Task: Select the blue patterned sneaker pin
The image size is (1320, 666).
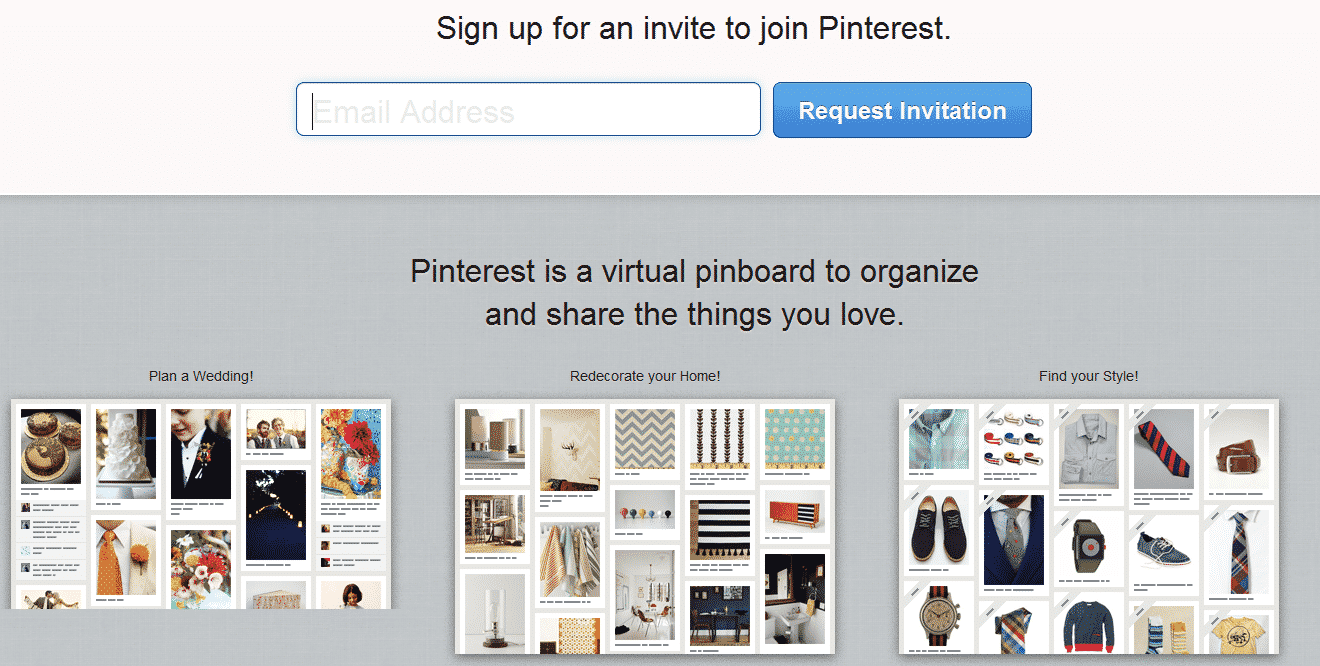Action: coord(1164,550)
